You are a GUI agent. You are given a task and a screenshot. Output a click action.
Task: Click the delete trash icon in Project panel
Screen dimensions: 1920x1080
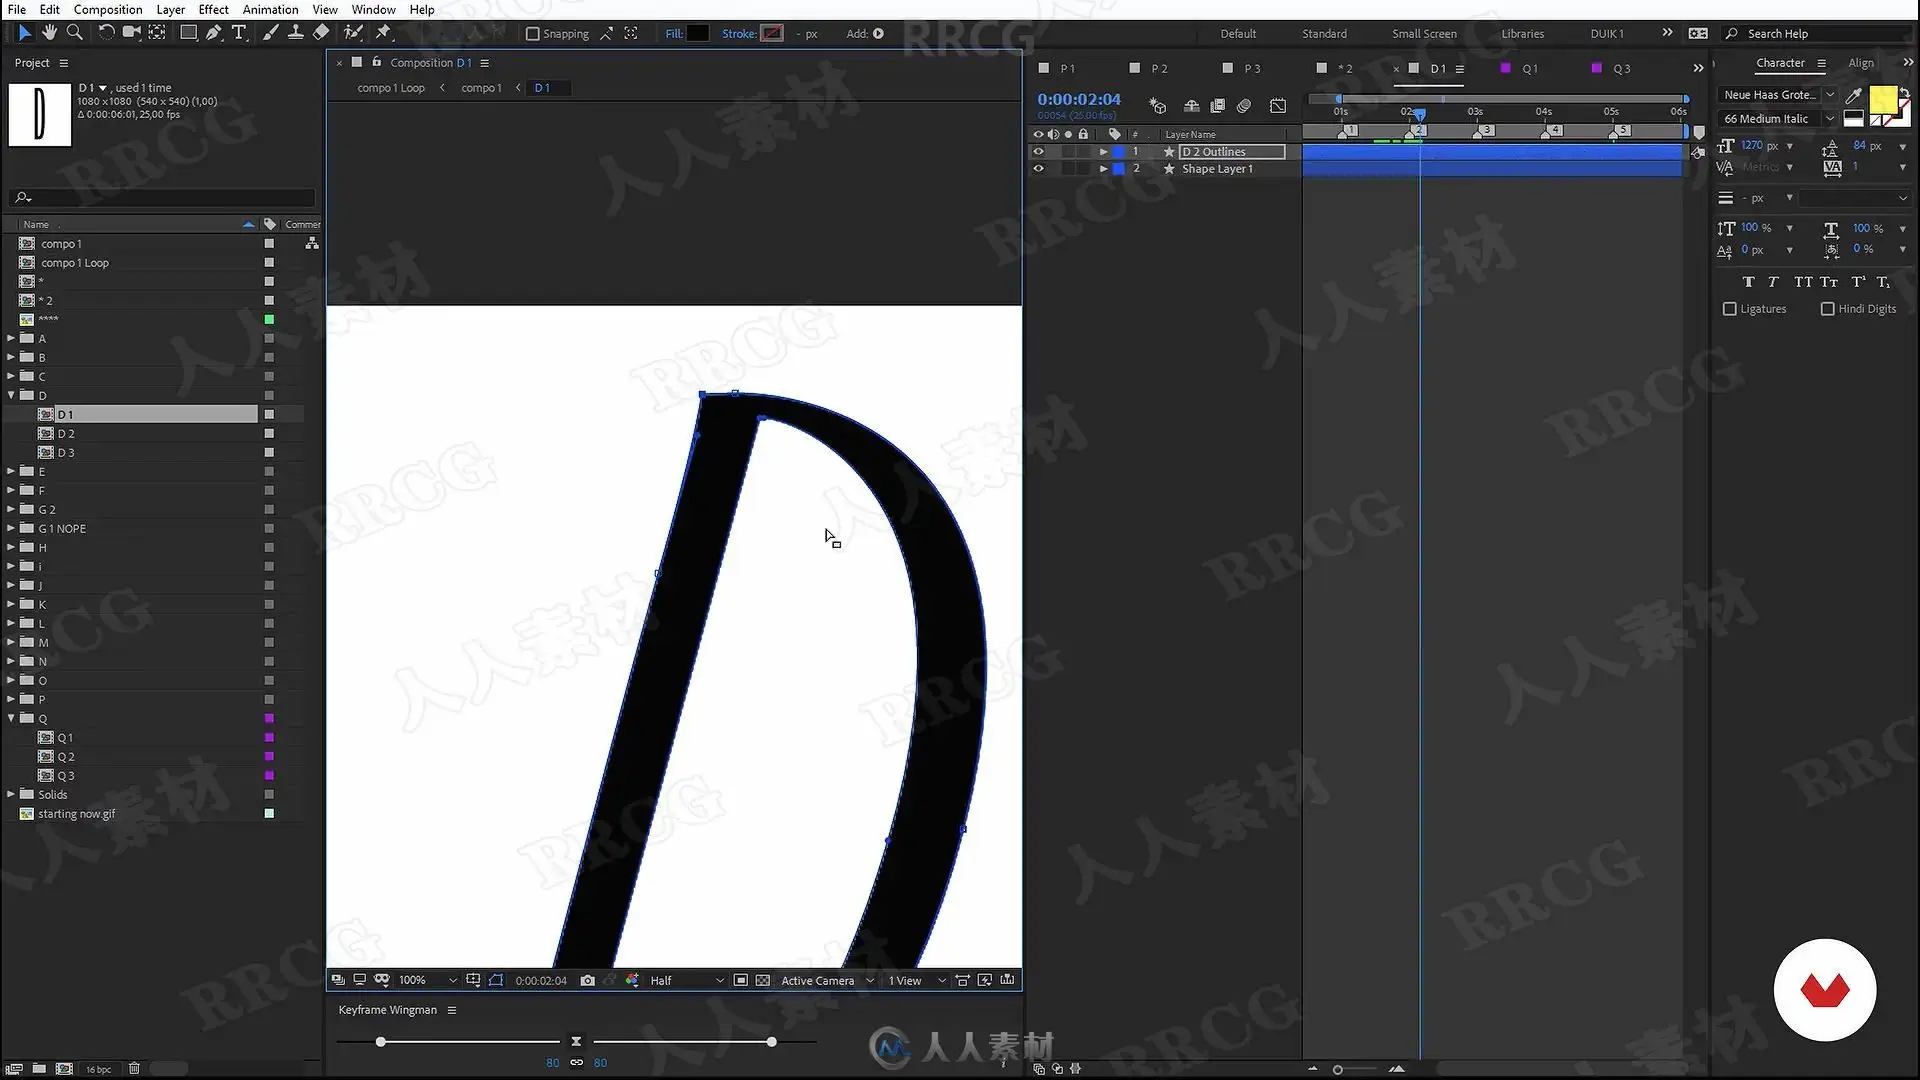click(134, 1068)
